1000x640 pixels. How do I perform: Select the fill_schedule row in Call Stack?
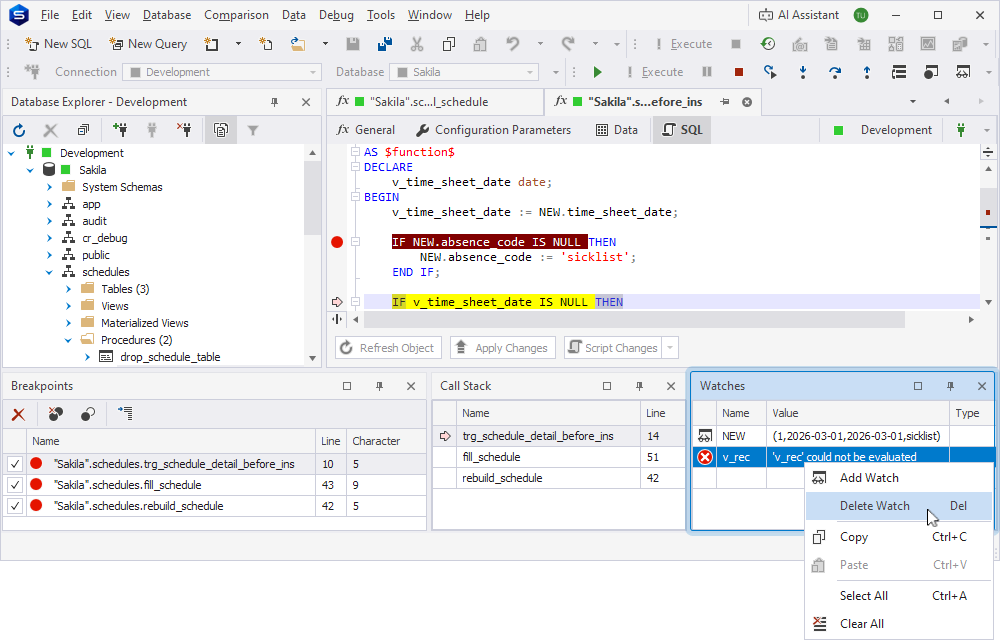(x=559, y=457)
